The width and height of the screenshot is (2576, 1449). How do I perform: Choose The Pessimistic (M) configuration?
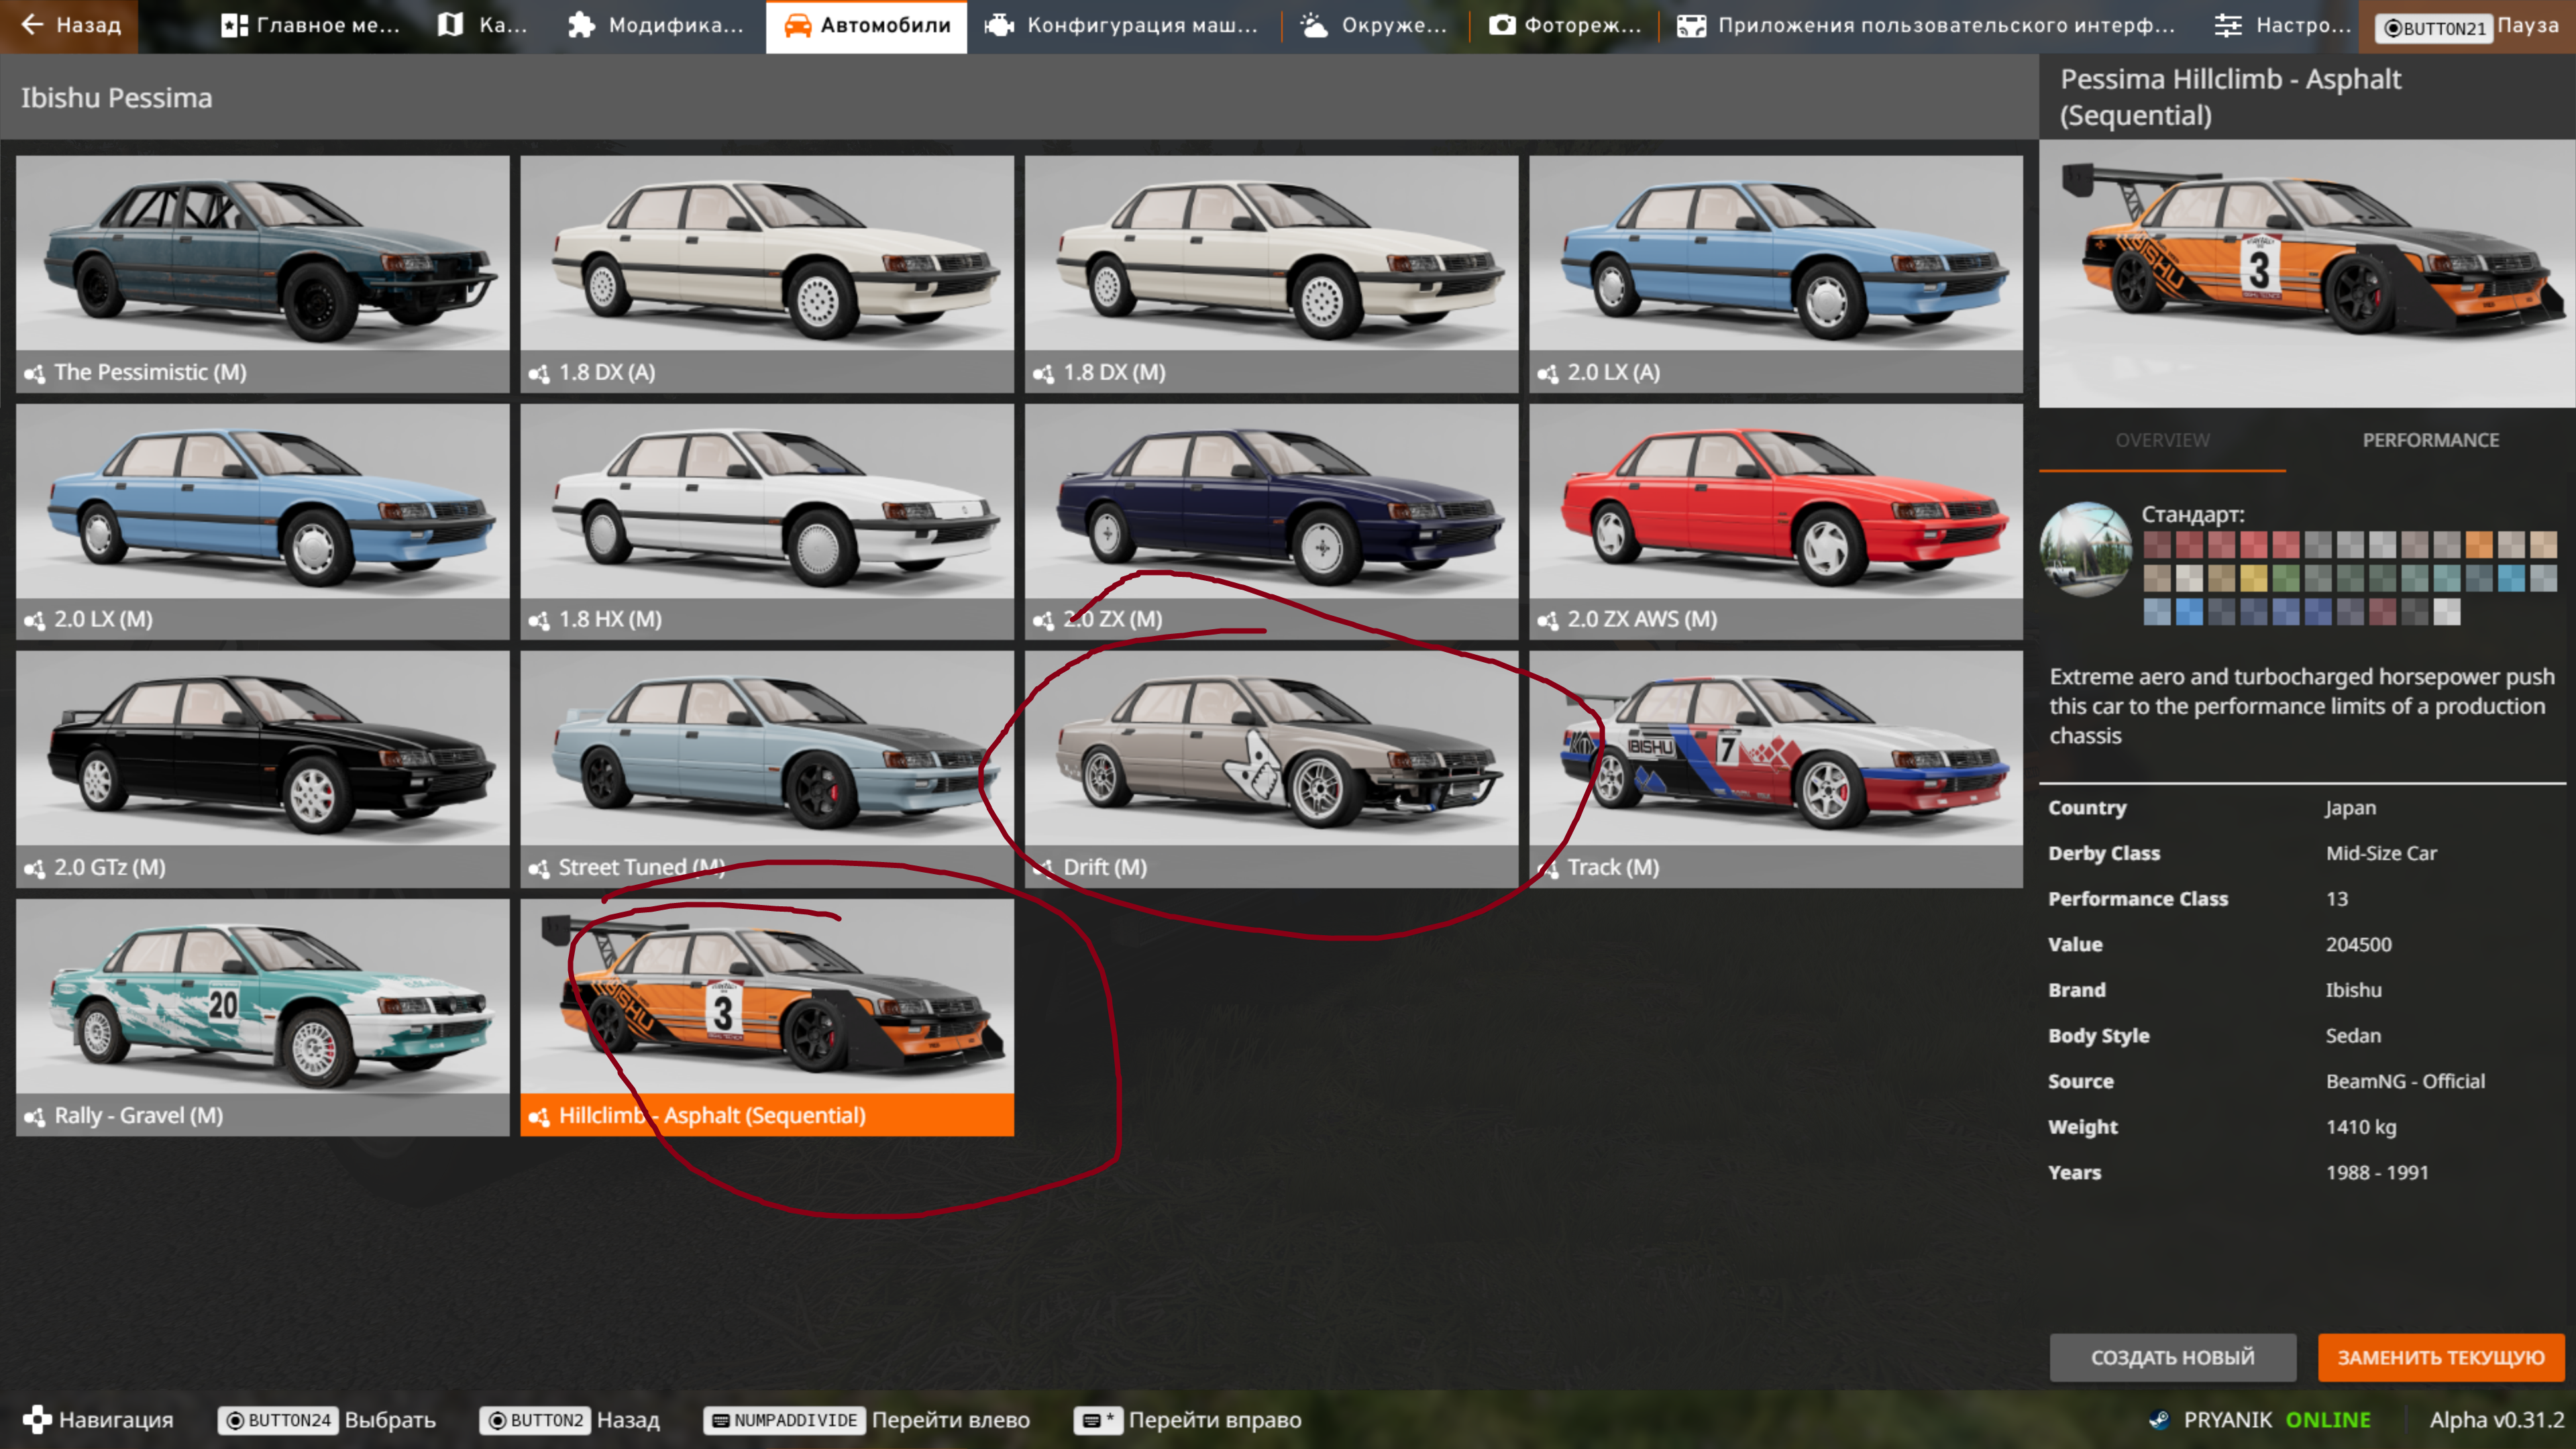tap(262, 255)
